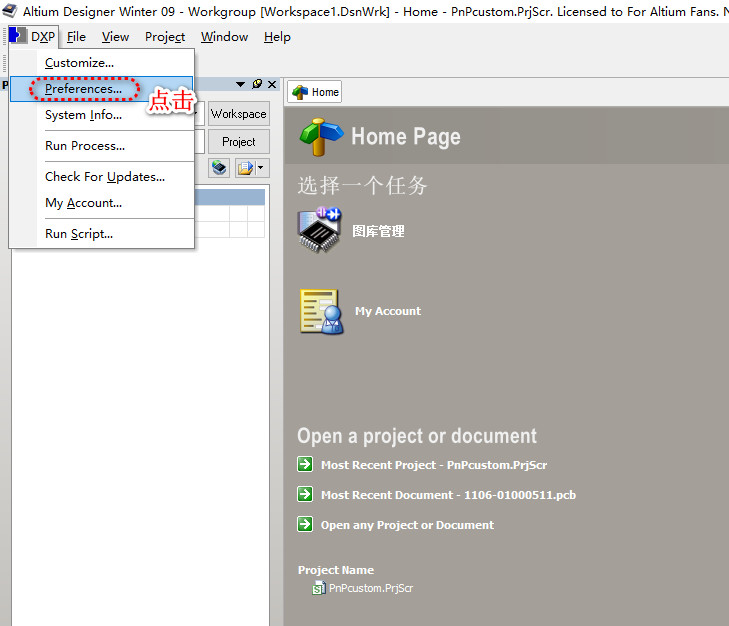
Task: Open the Project menu in menu bar
Action: (x=164, y=37)
